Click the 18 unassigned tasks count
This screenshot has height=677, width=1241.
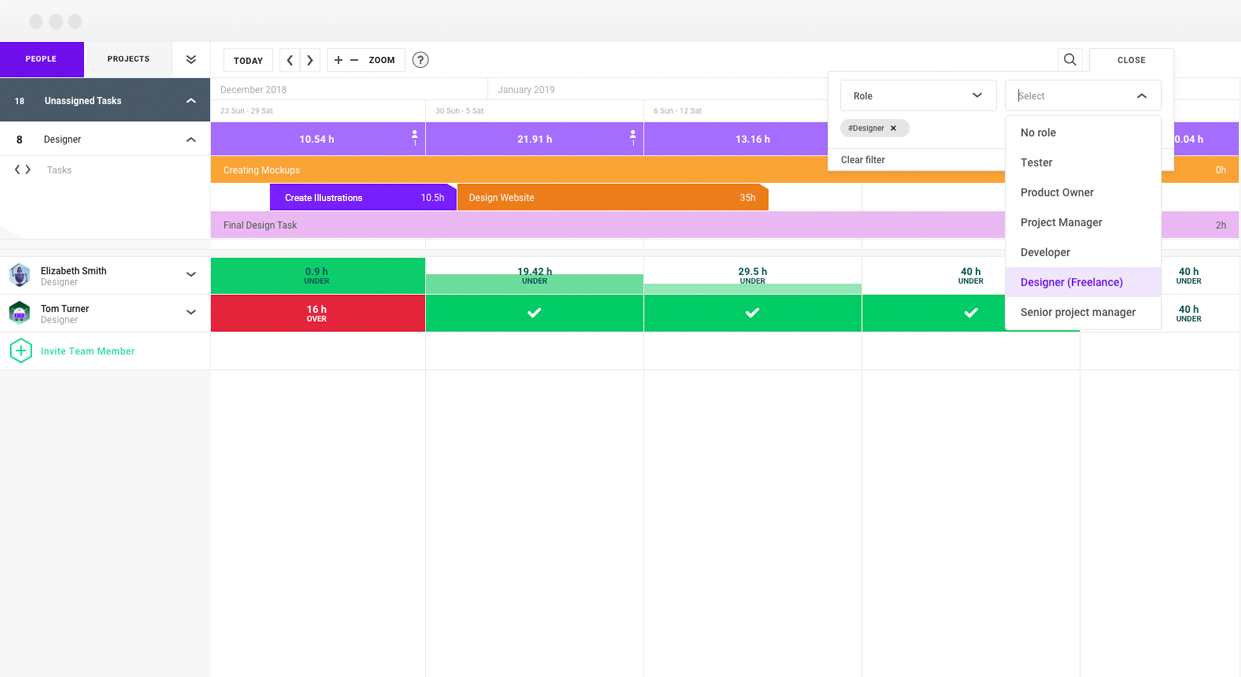click(19, 101)
